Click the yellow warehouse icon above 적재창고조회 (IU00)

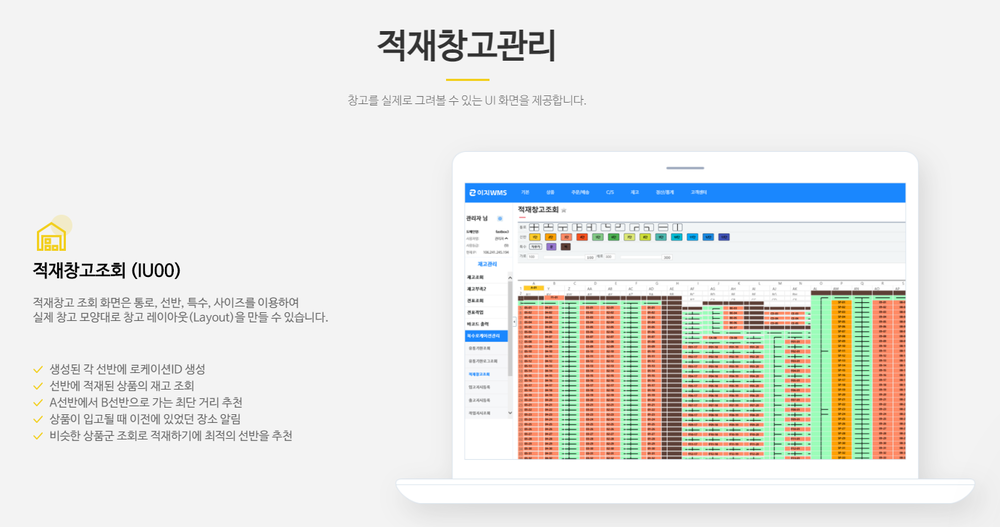pyautogui.click(x=51, y=237)
